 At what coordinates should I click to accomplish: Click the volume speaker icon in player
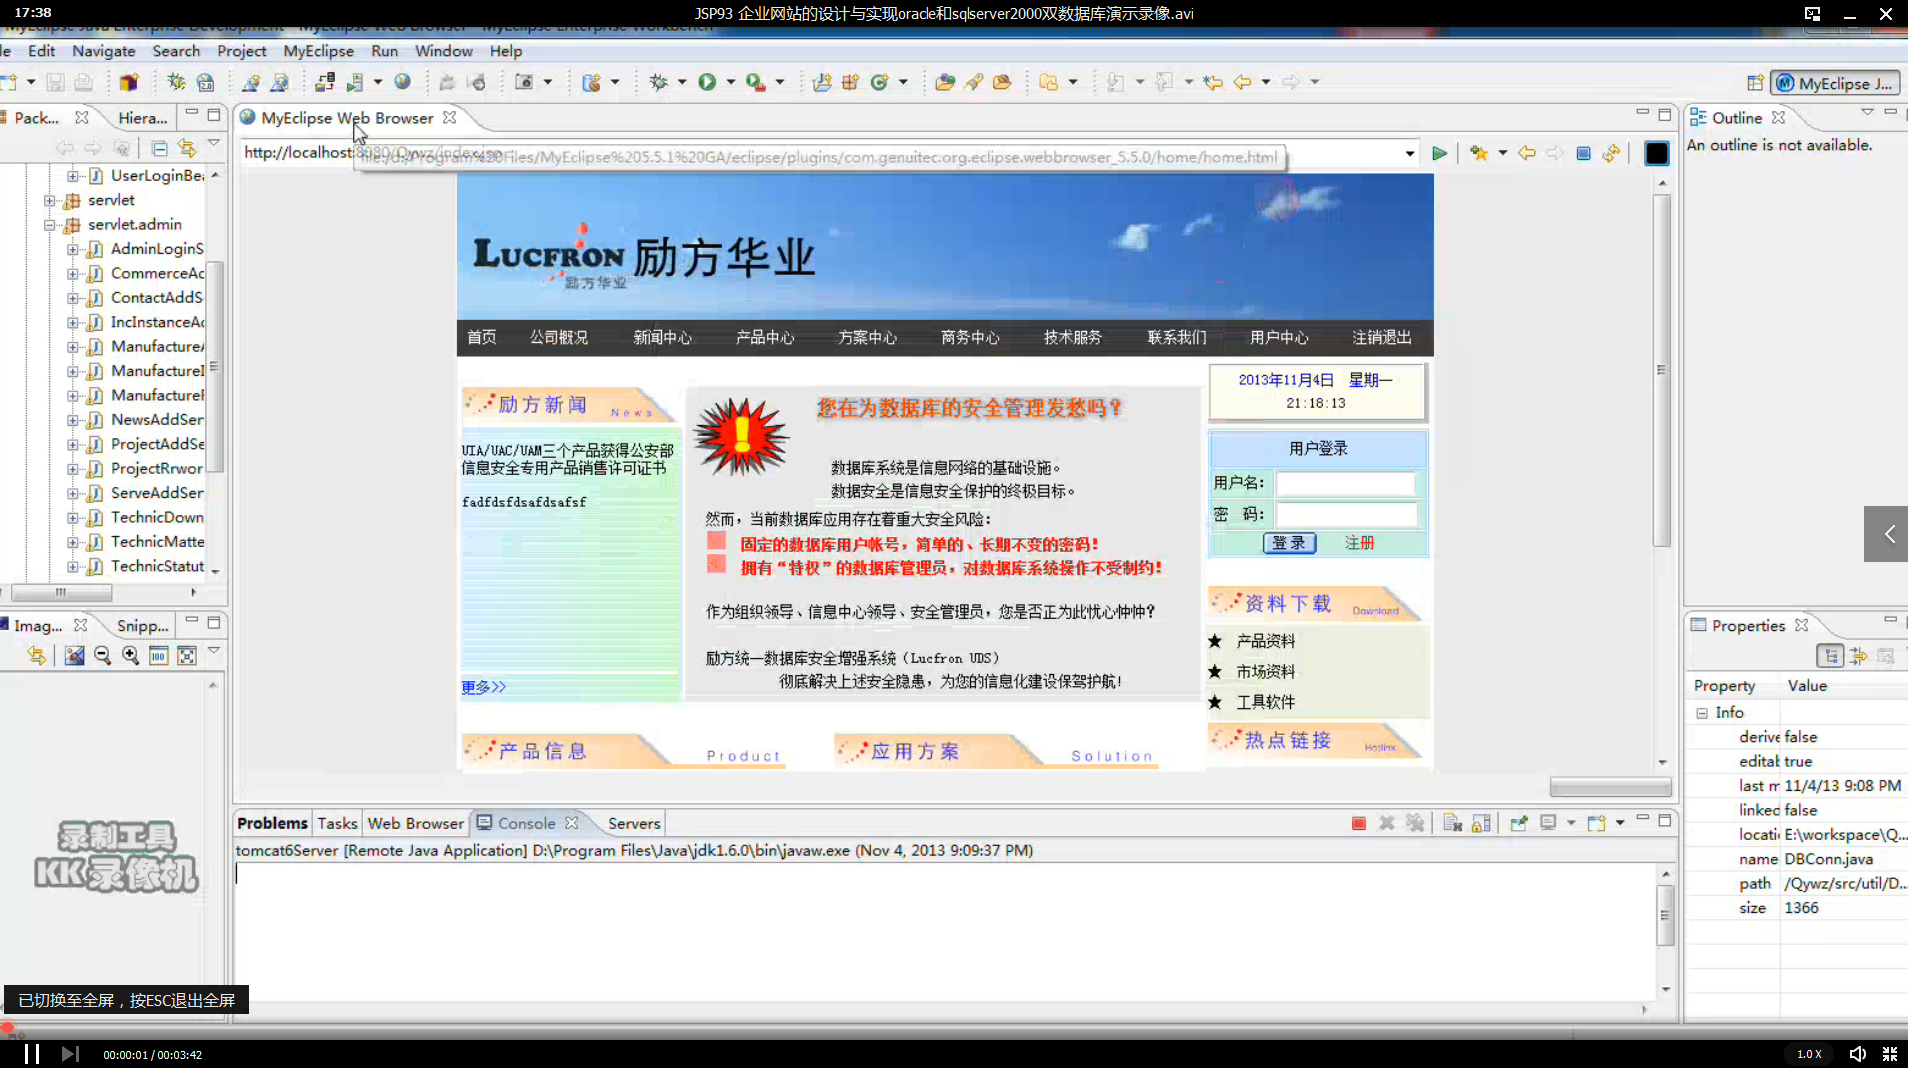(x=1857, y=1054)
